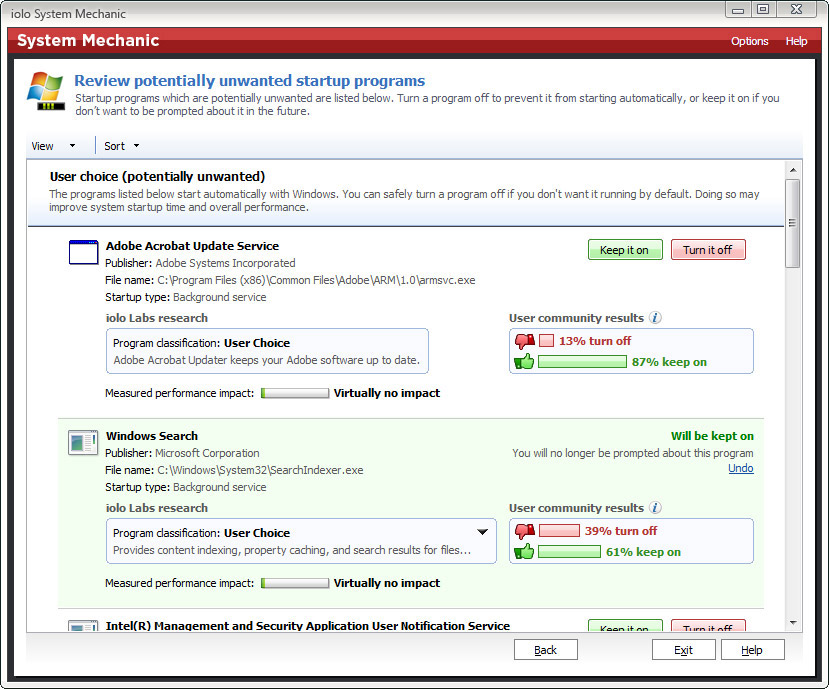Click thumbs-down icon next to 39% turn off
The height and width of the screenshot is (689, 829).
pyautogui.click(x=524, y=531)
